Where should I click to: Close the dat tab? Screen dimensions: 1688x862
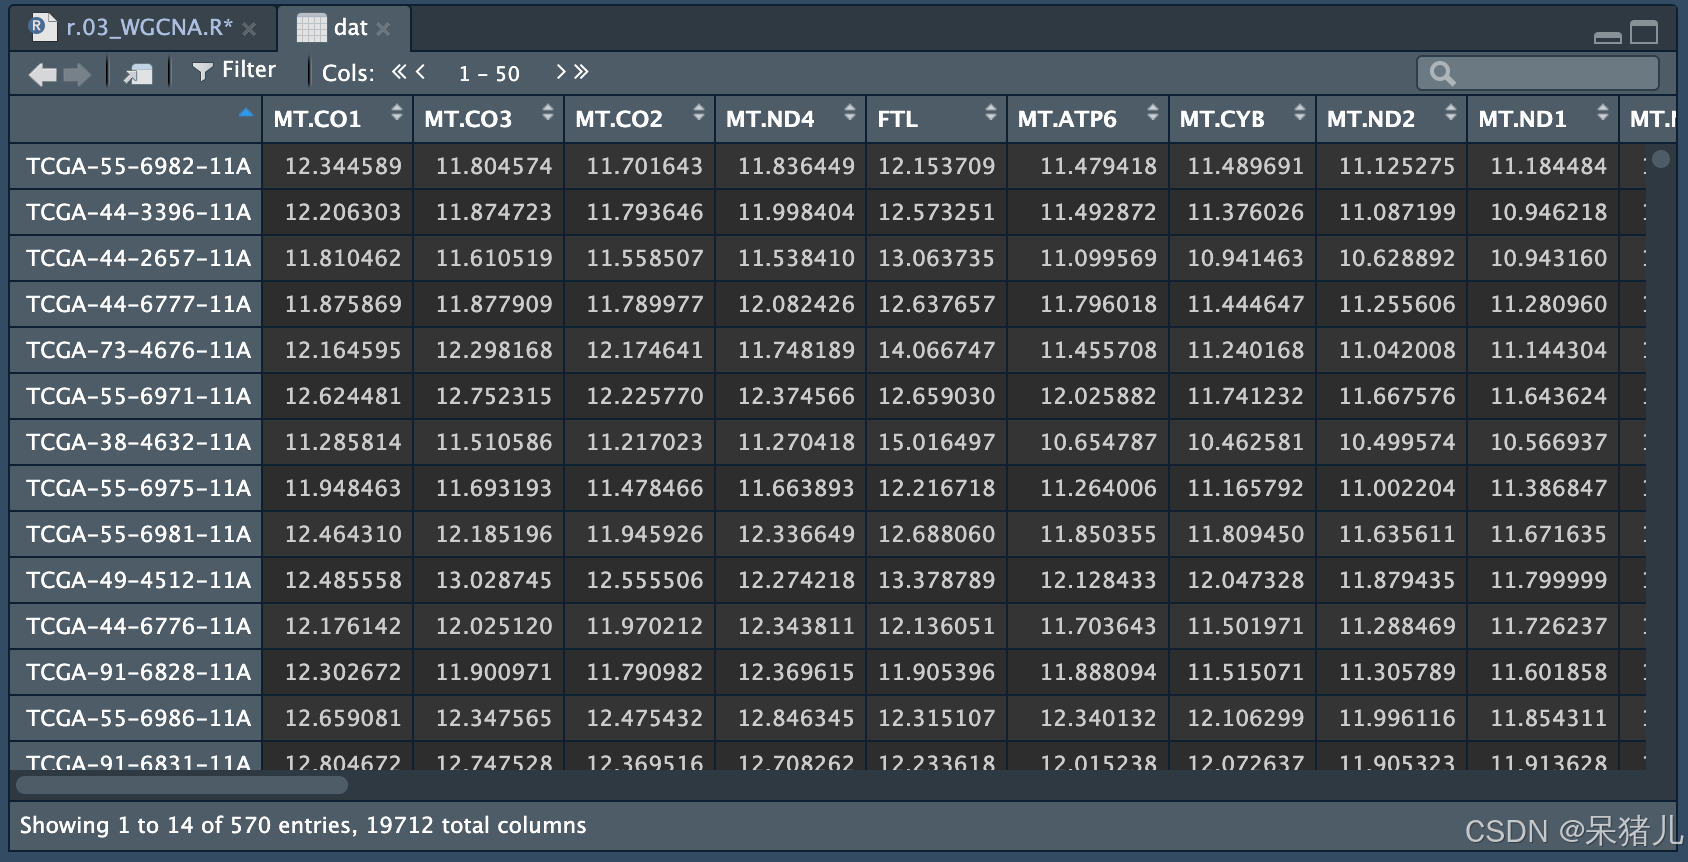click(x=383, y=29)
